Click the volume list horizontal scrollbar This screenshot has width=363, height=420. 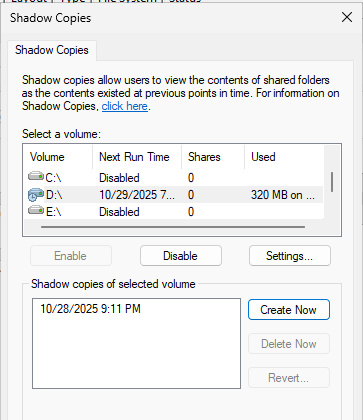point(173,227)
